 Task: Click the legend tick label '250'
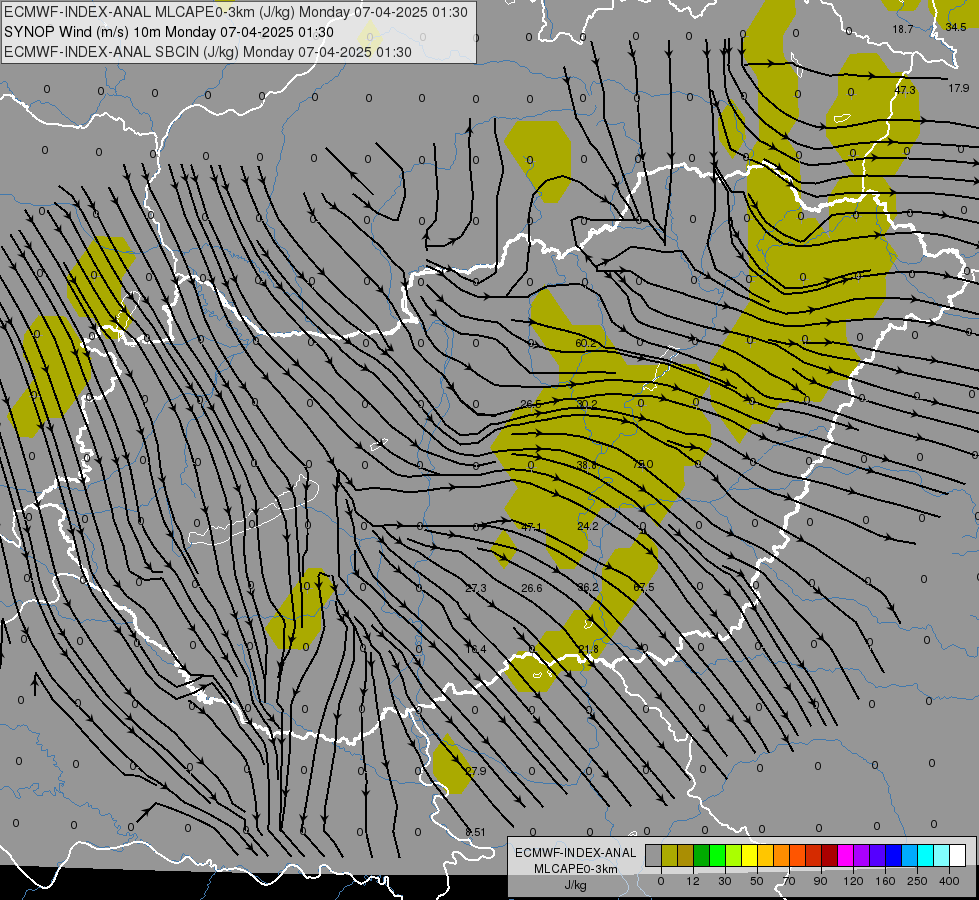pyautogui.click(x=917, y=881)
